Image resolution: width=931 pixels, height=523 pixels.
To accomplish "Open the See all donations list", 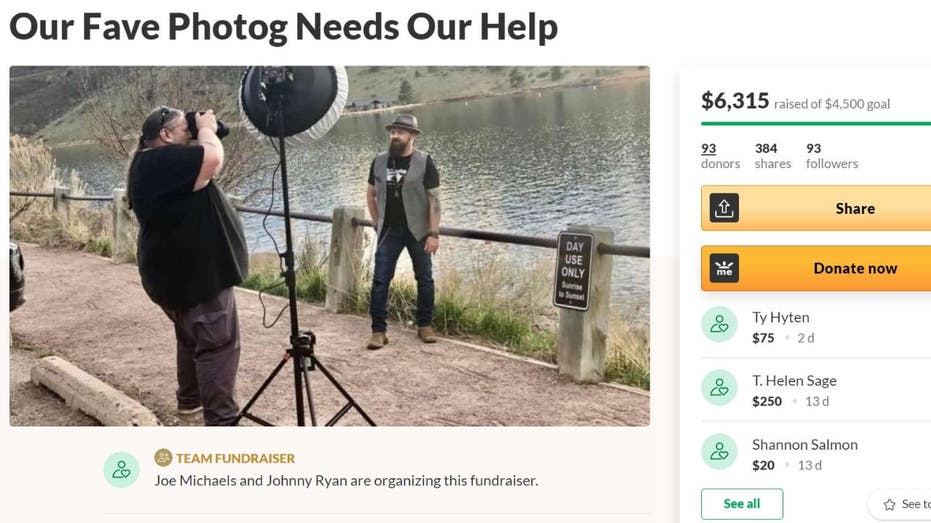I will click(742, 504).
